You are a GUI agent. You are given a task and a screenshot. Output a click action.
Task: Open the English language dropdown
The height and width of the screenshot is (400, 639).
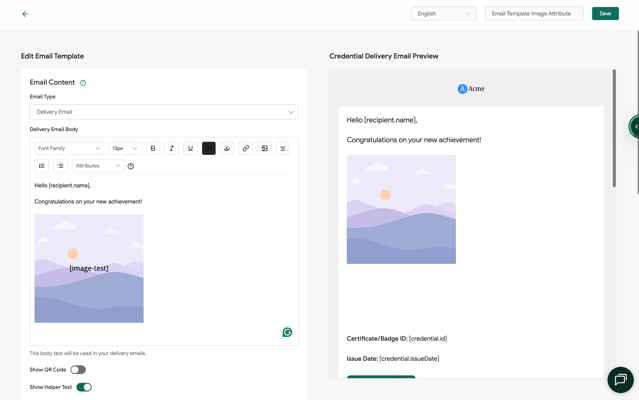pyautogui.click(x=443, y=13)
